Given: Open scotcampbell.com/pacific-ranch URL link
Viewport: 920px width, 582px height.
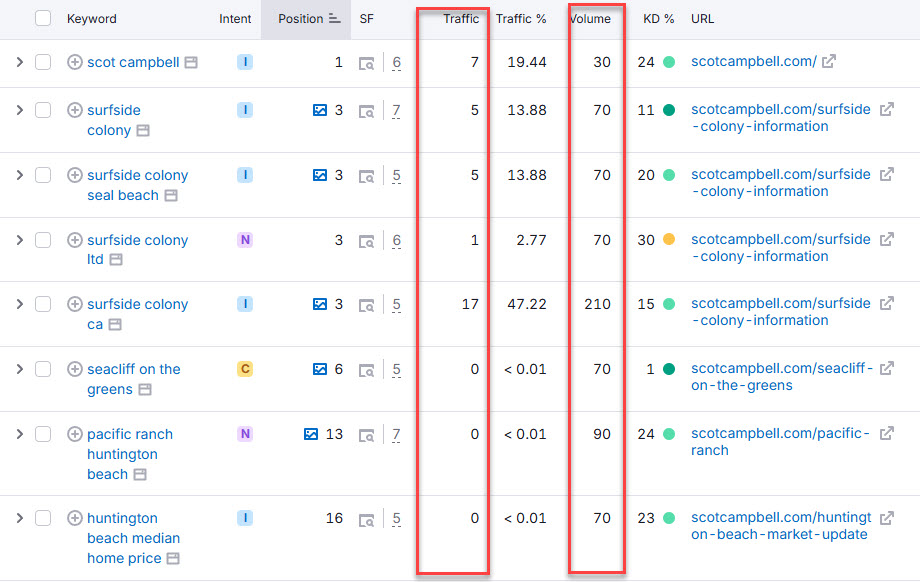Looking at the screenshot, I should (x=780, y=442).
